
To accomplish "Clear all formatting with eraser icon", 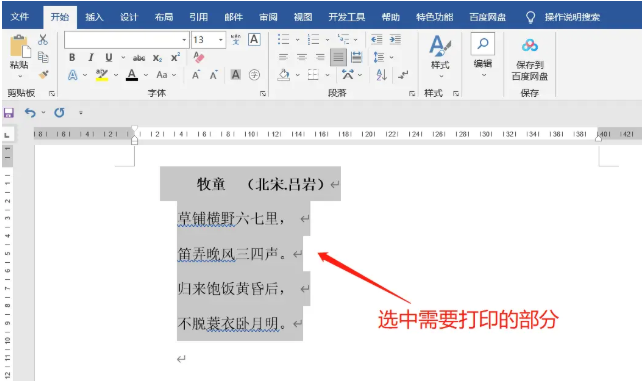I will click(x=199, y=57).
